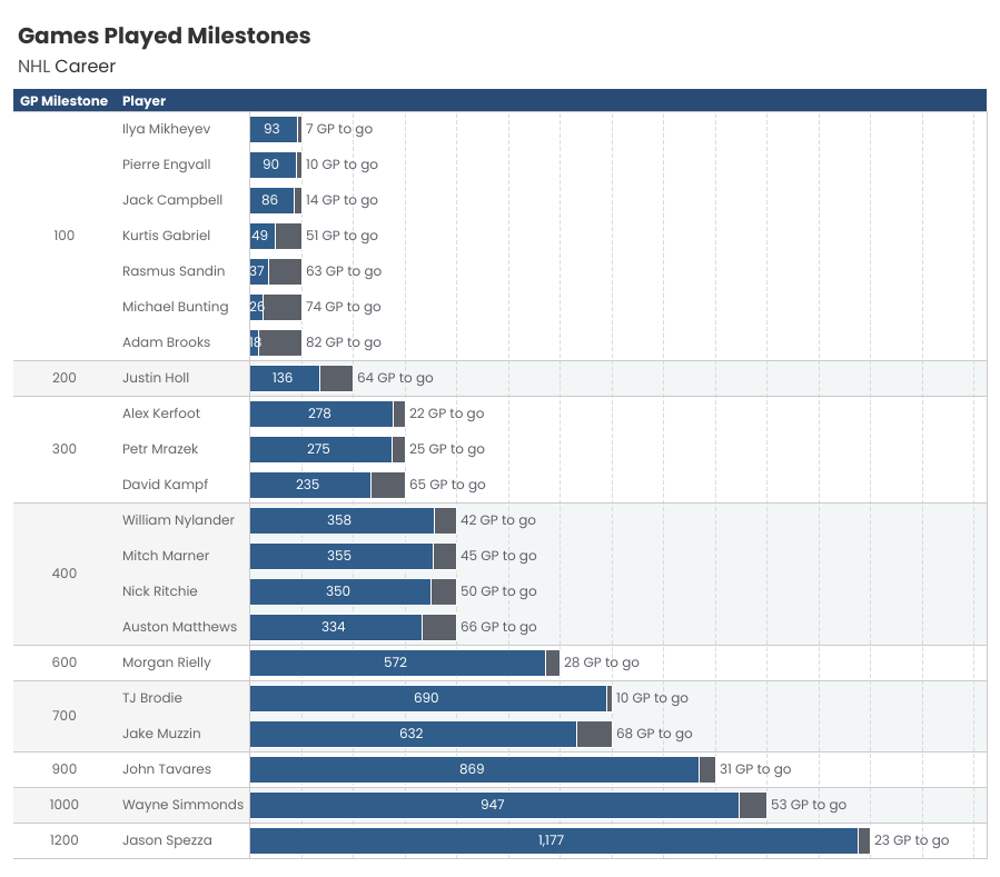This screenshot has height=877, width=1000.
Task: Click the 278 games played bar
Action: coord(321,413)
